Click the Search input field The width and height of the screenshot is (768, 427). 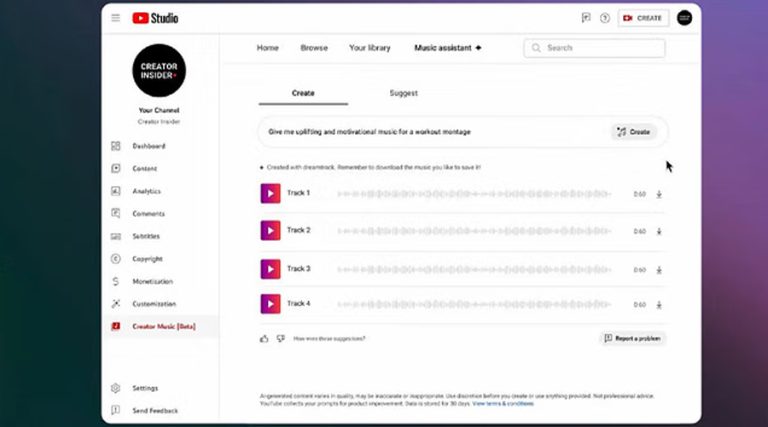594,48
